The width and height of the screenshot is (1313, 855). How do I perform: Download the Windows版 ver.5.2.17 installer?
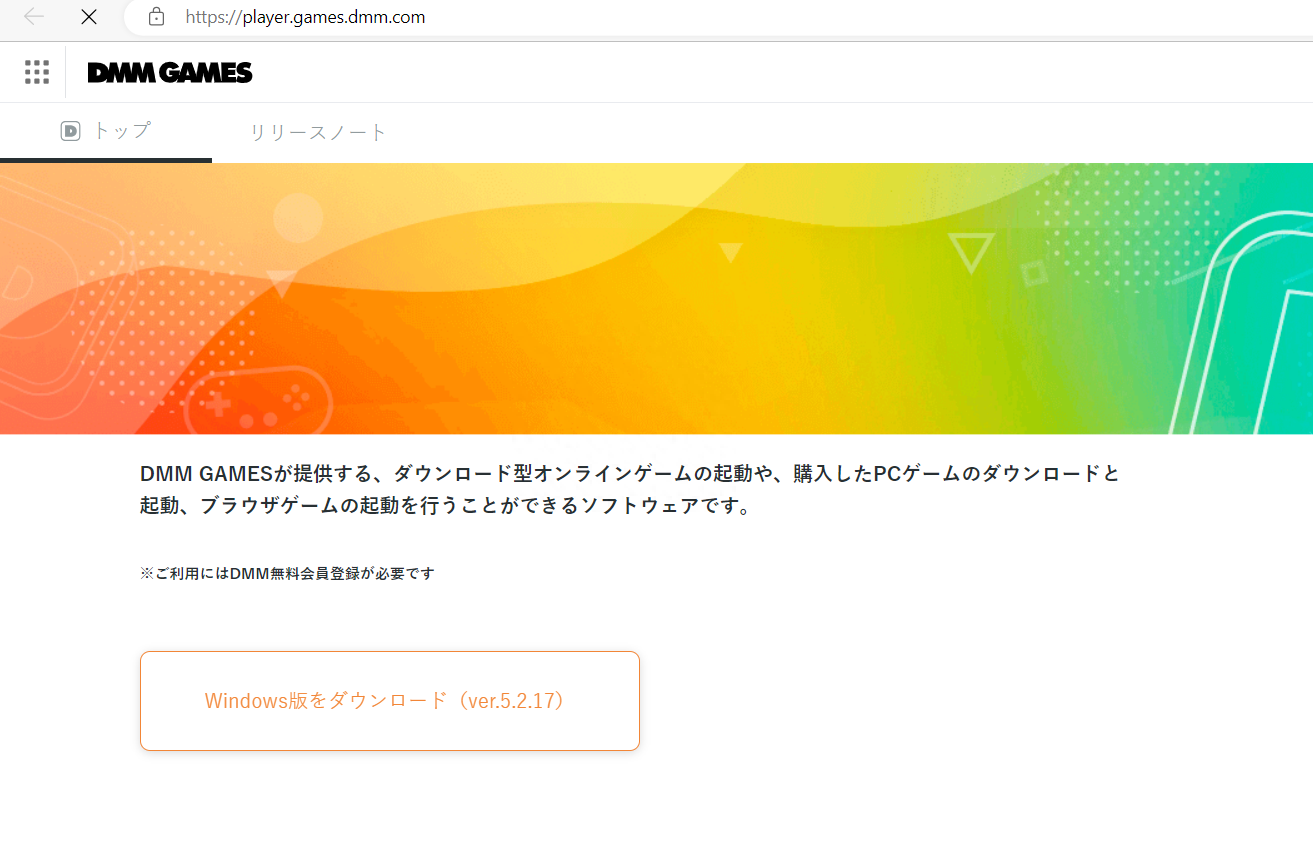pyautogui.click(x=389, y=700)
